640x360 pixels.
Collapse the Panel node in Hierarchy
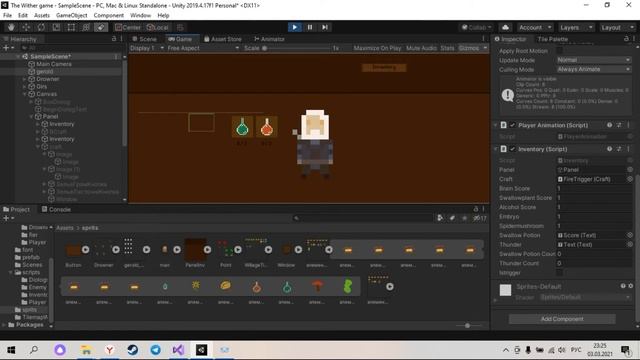32,117
